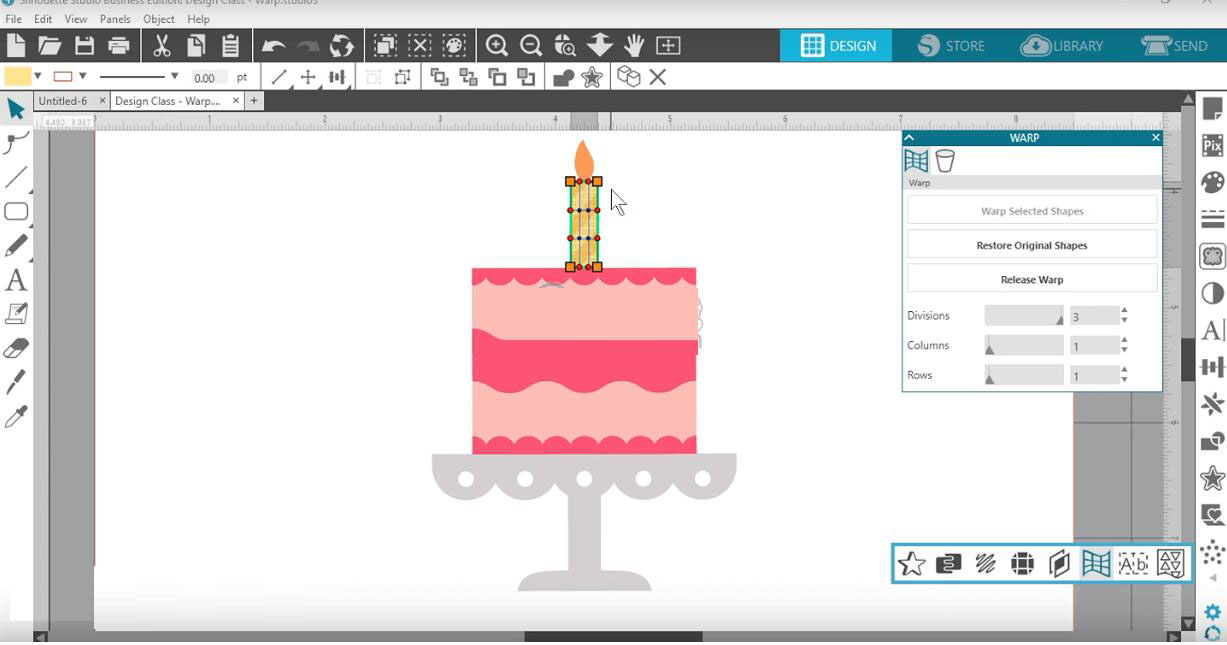Select the triangles template icon in floating toolbar
The width and height of the screenshot is (1227, 645).
pos(1170,564)
